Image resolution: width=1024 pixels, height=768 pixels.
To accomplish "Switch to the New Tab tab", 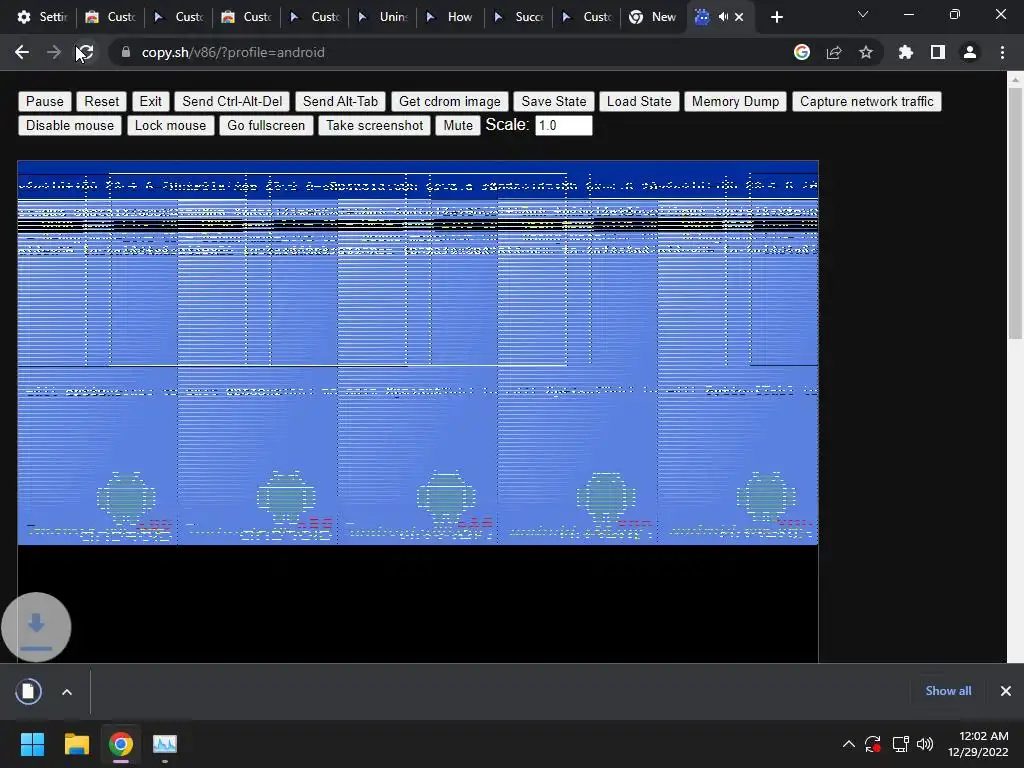I will tap(653, 18).
